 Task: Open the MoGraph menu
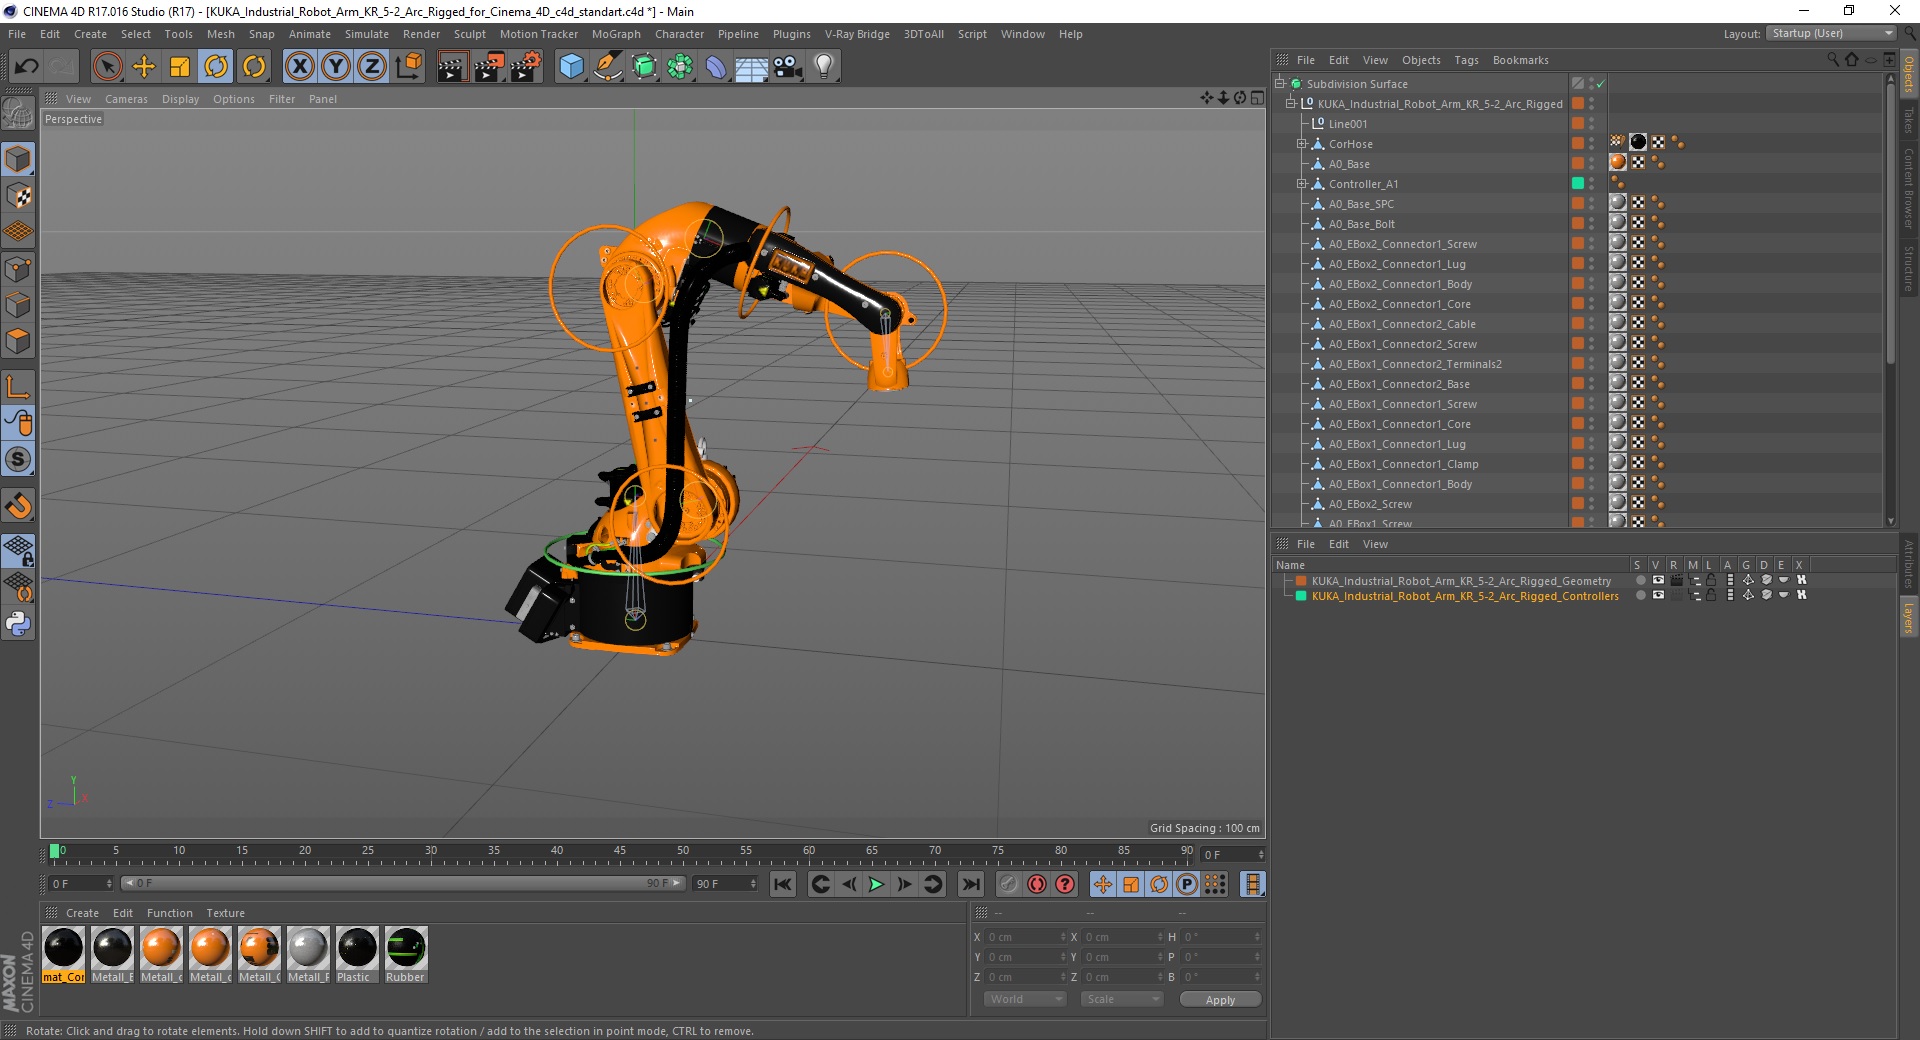616,34
